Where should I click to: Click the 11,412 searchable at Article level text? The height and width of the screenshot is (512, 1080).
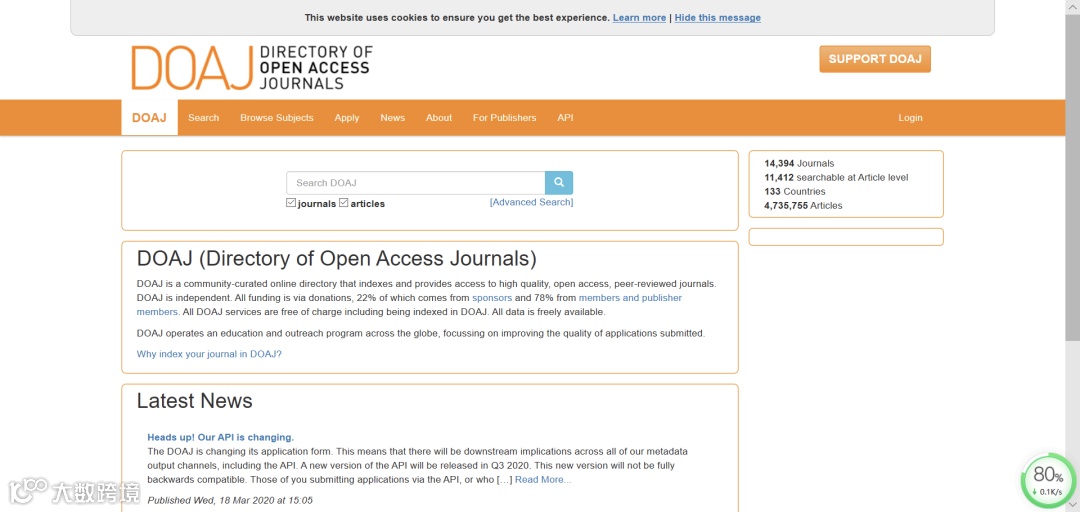point(836,177)
